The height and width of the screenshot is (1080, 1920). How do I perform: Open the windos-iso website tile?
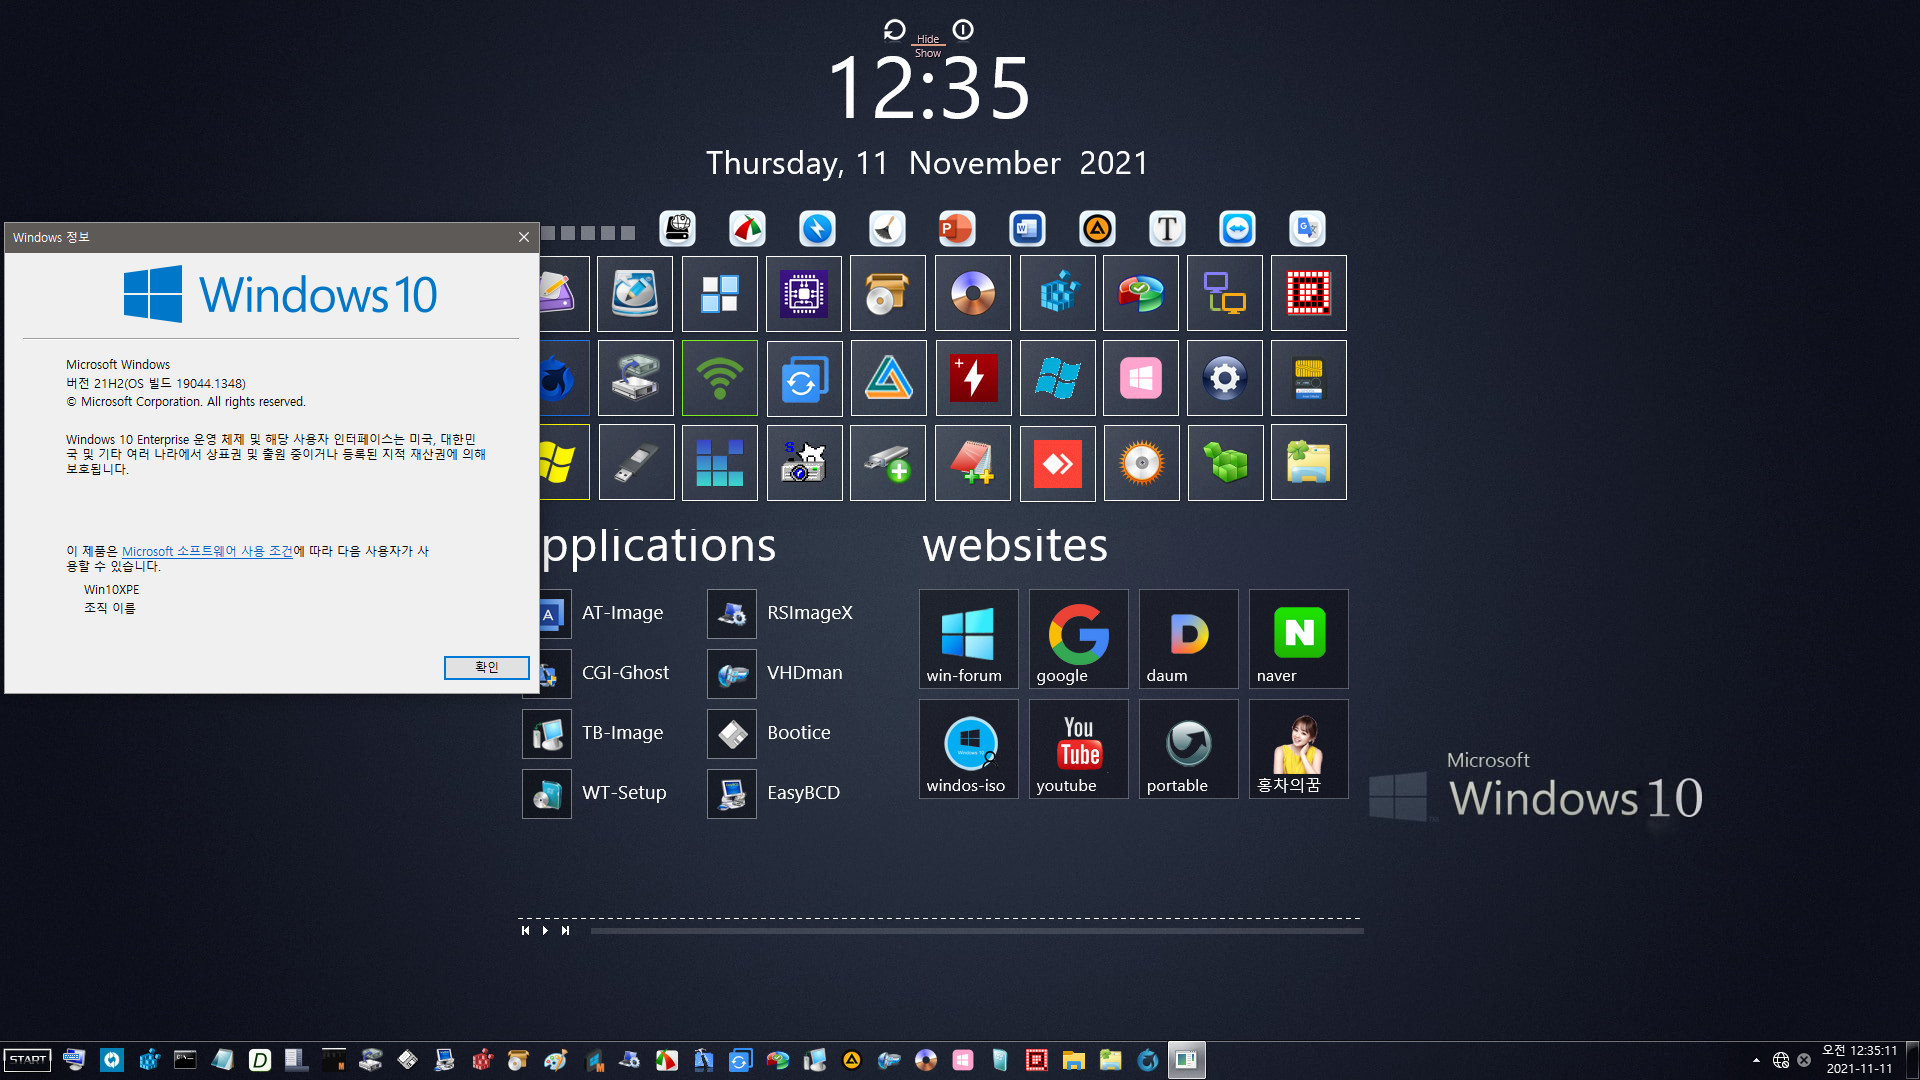tap(969, 749)
